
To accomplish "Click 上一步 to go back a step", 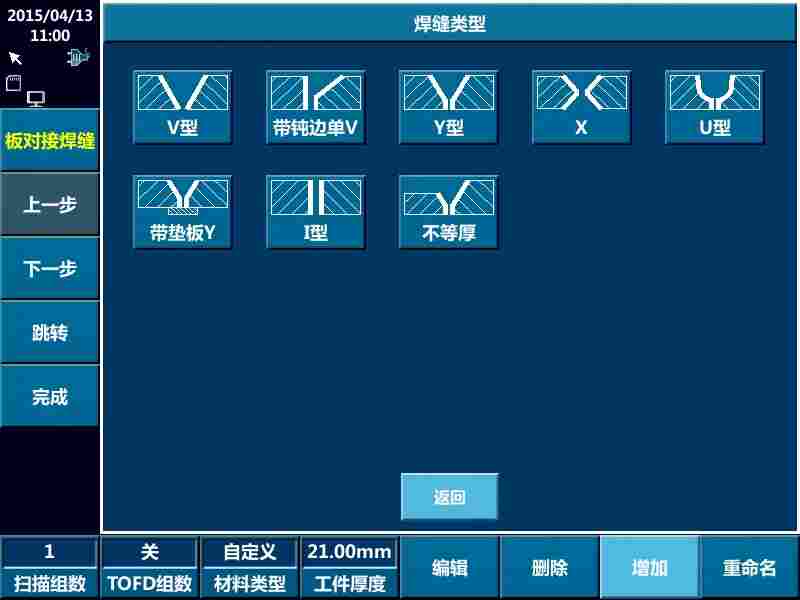I will pyautogui.click(x=49, y=203).
